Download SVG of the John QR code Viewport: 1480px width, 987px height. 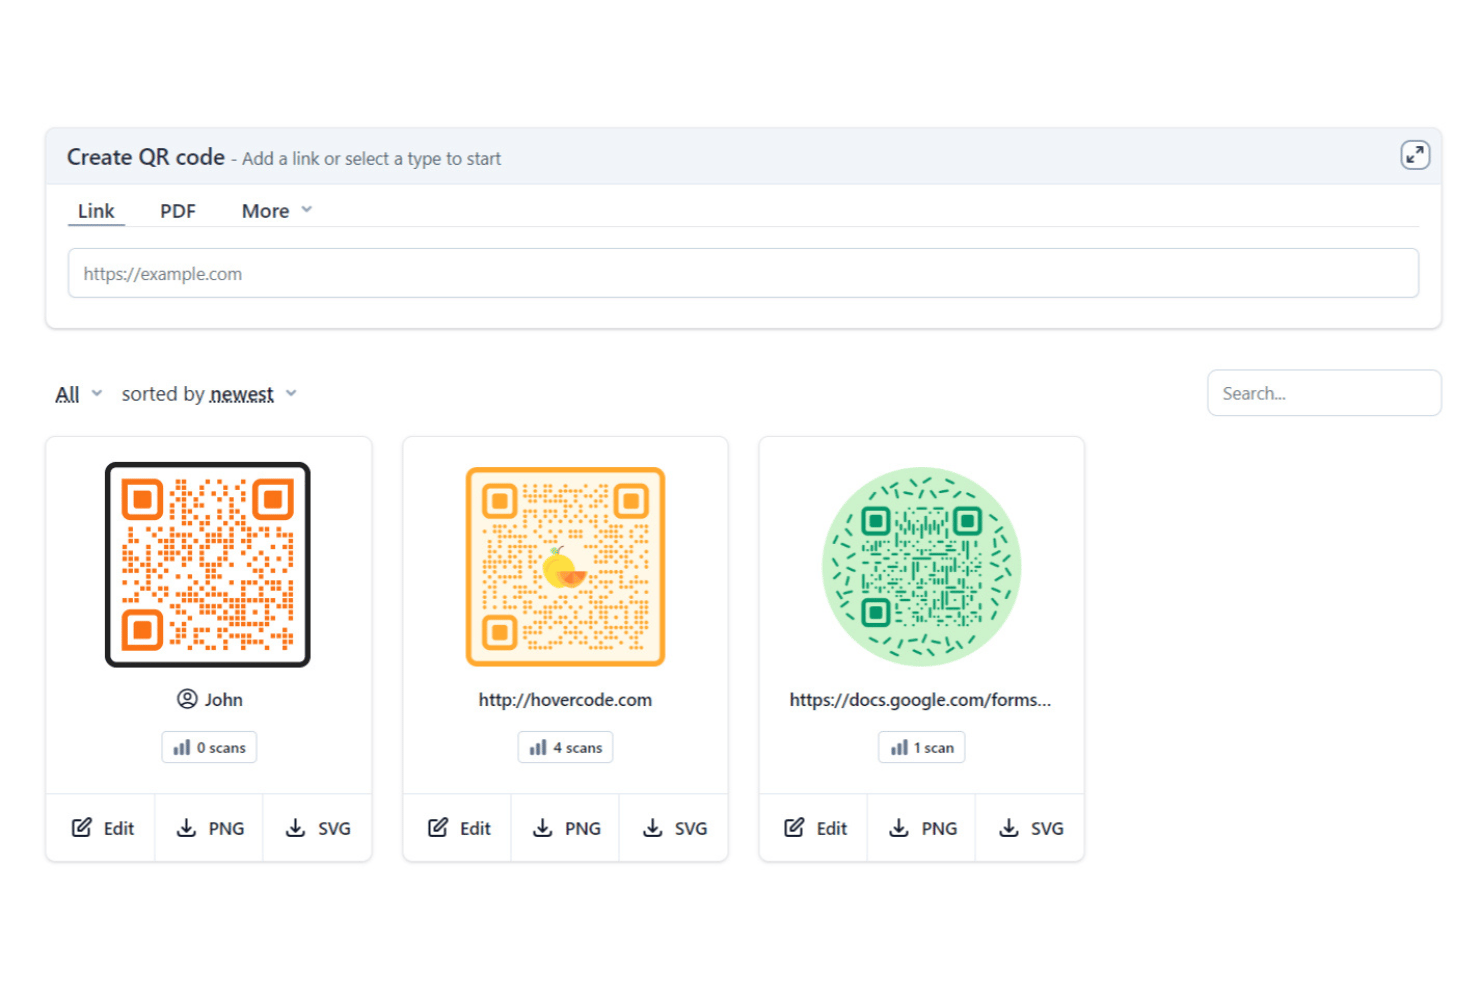point(317,828)
